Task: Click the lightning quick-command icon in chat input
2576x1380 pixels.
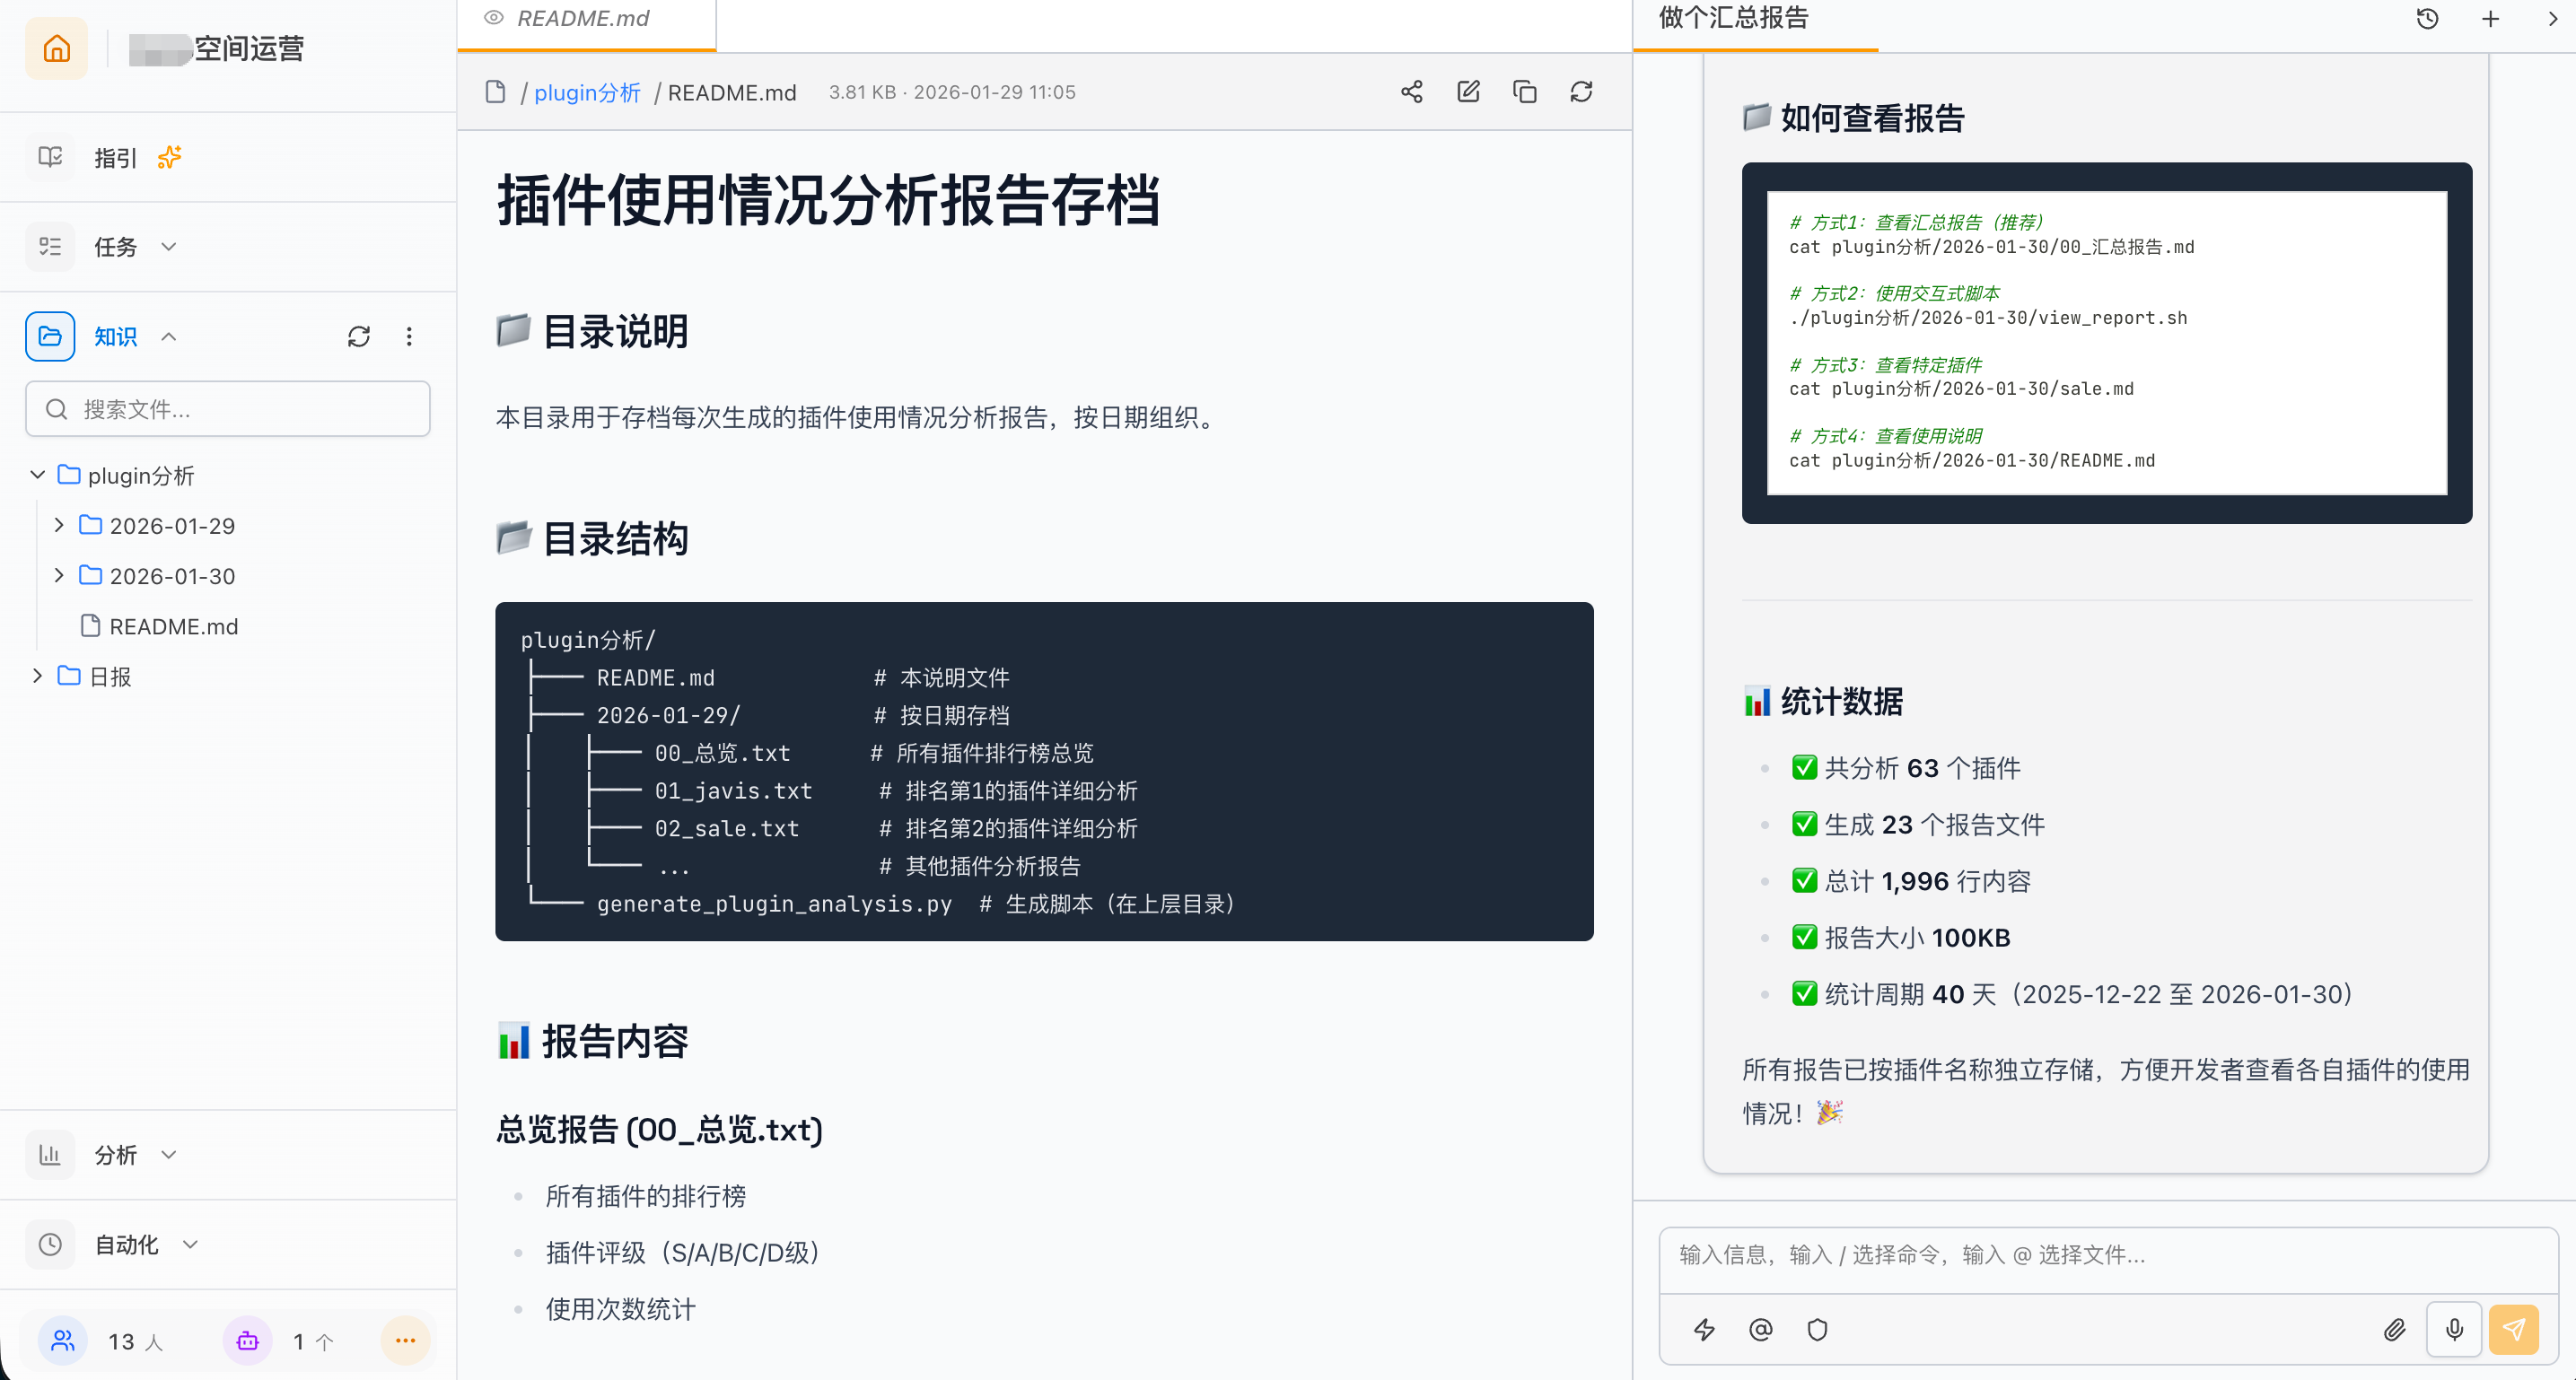Action: [1704, 1330]
